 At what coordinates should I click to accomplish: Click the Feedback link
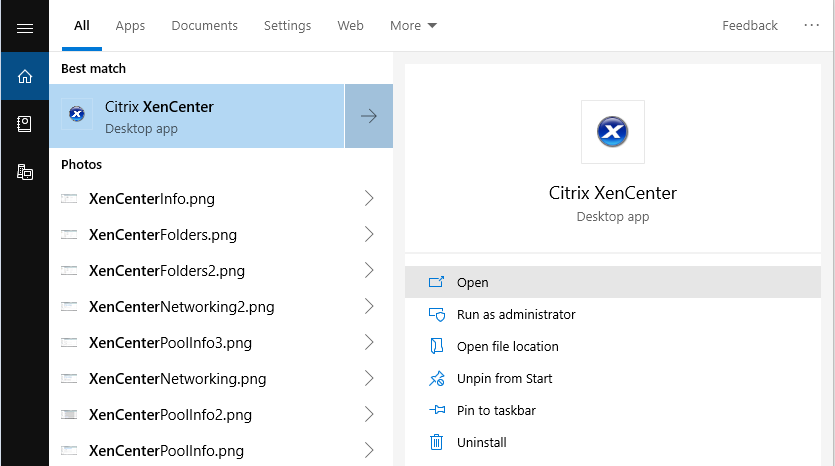[x=749, y=26]
